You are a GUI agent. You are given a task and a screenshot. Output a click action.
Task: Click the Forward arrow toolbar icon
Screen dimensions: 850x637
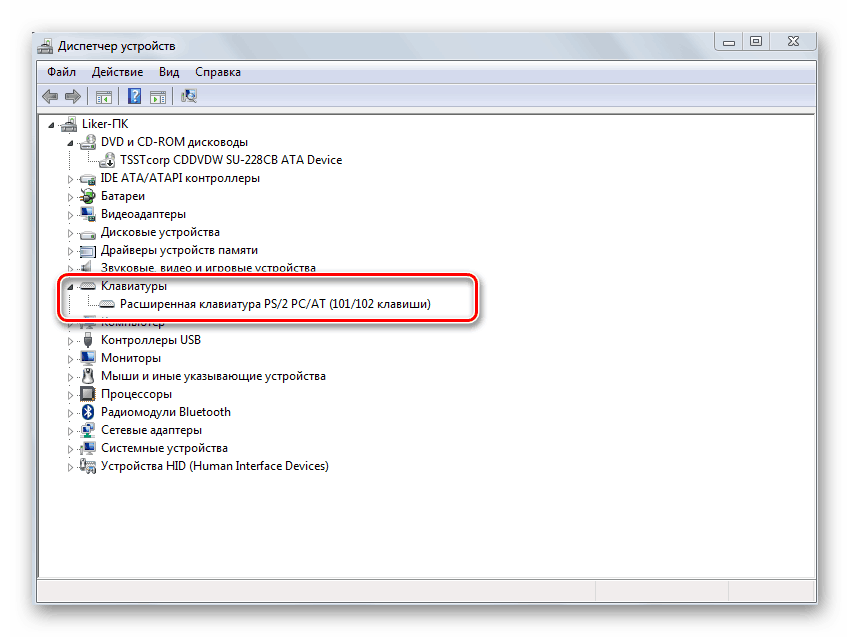pos(73,96)
